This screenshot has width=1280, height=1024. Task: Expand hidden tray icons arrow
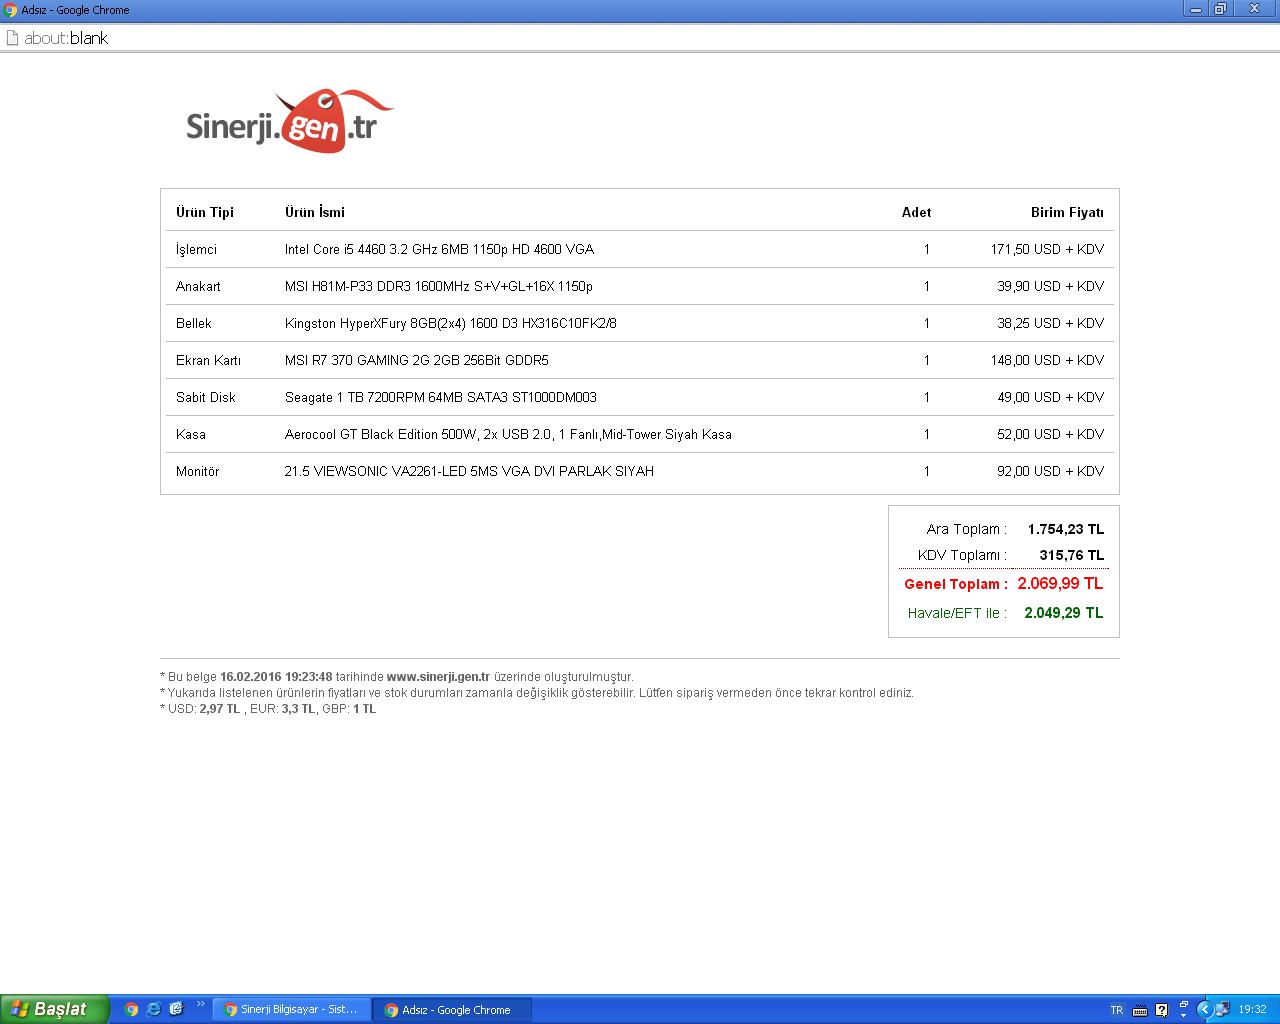click(x=1205, y=1010)
